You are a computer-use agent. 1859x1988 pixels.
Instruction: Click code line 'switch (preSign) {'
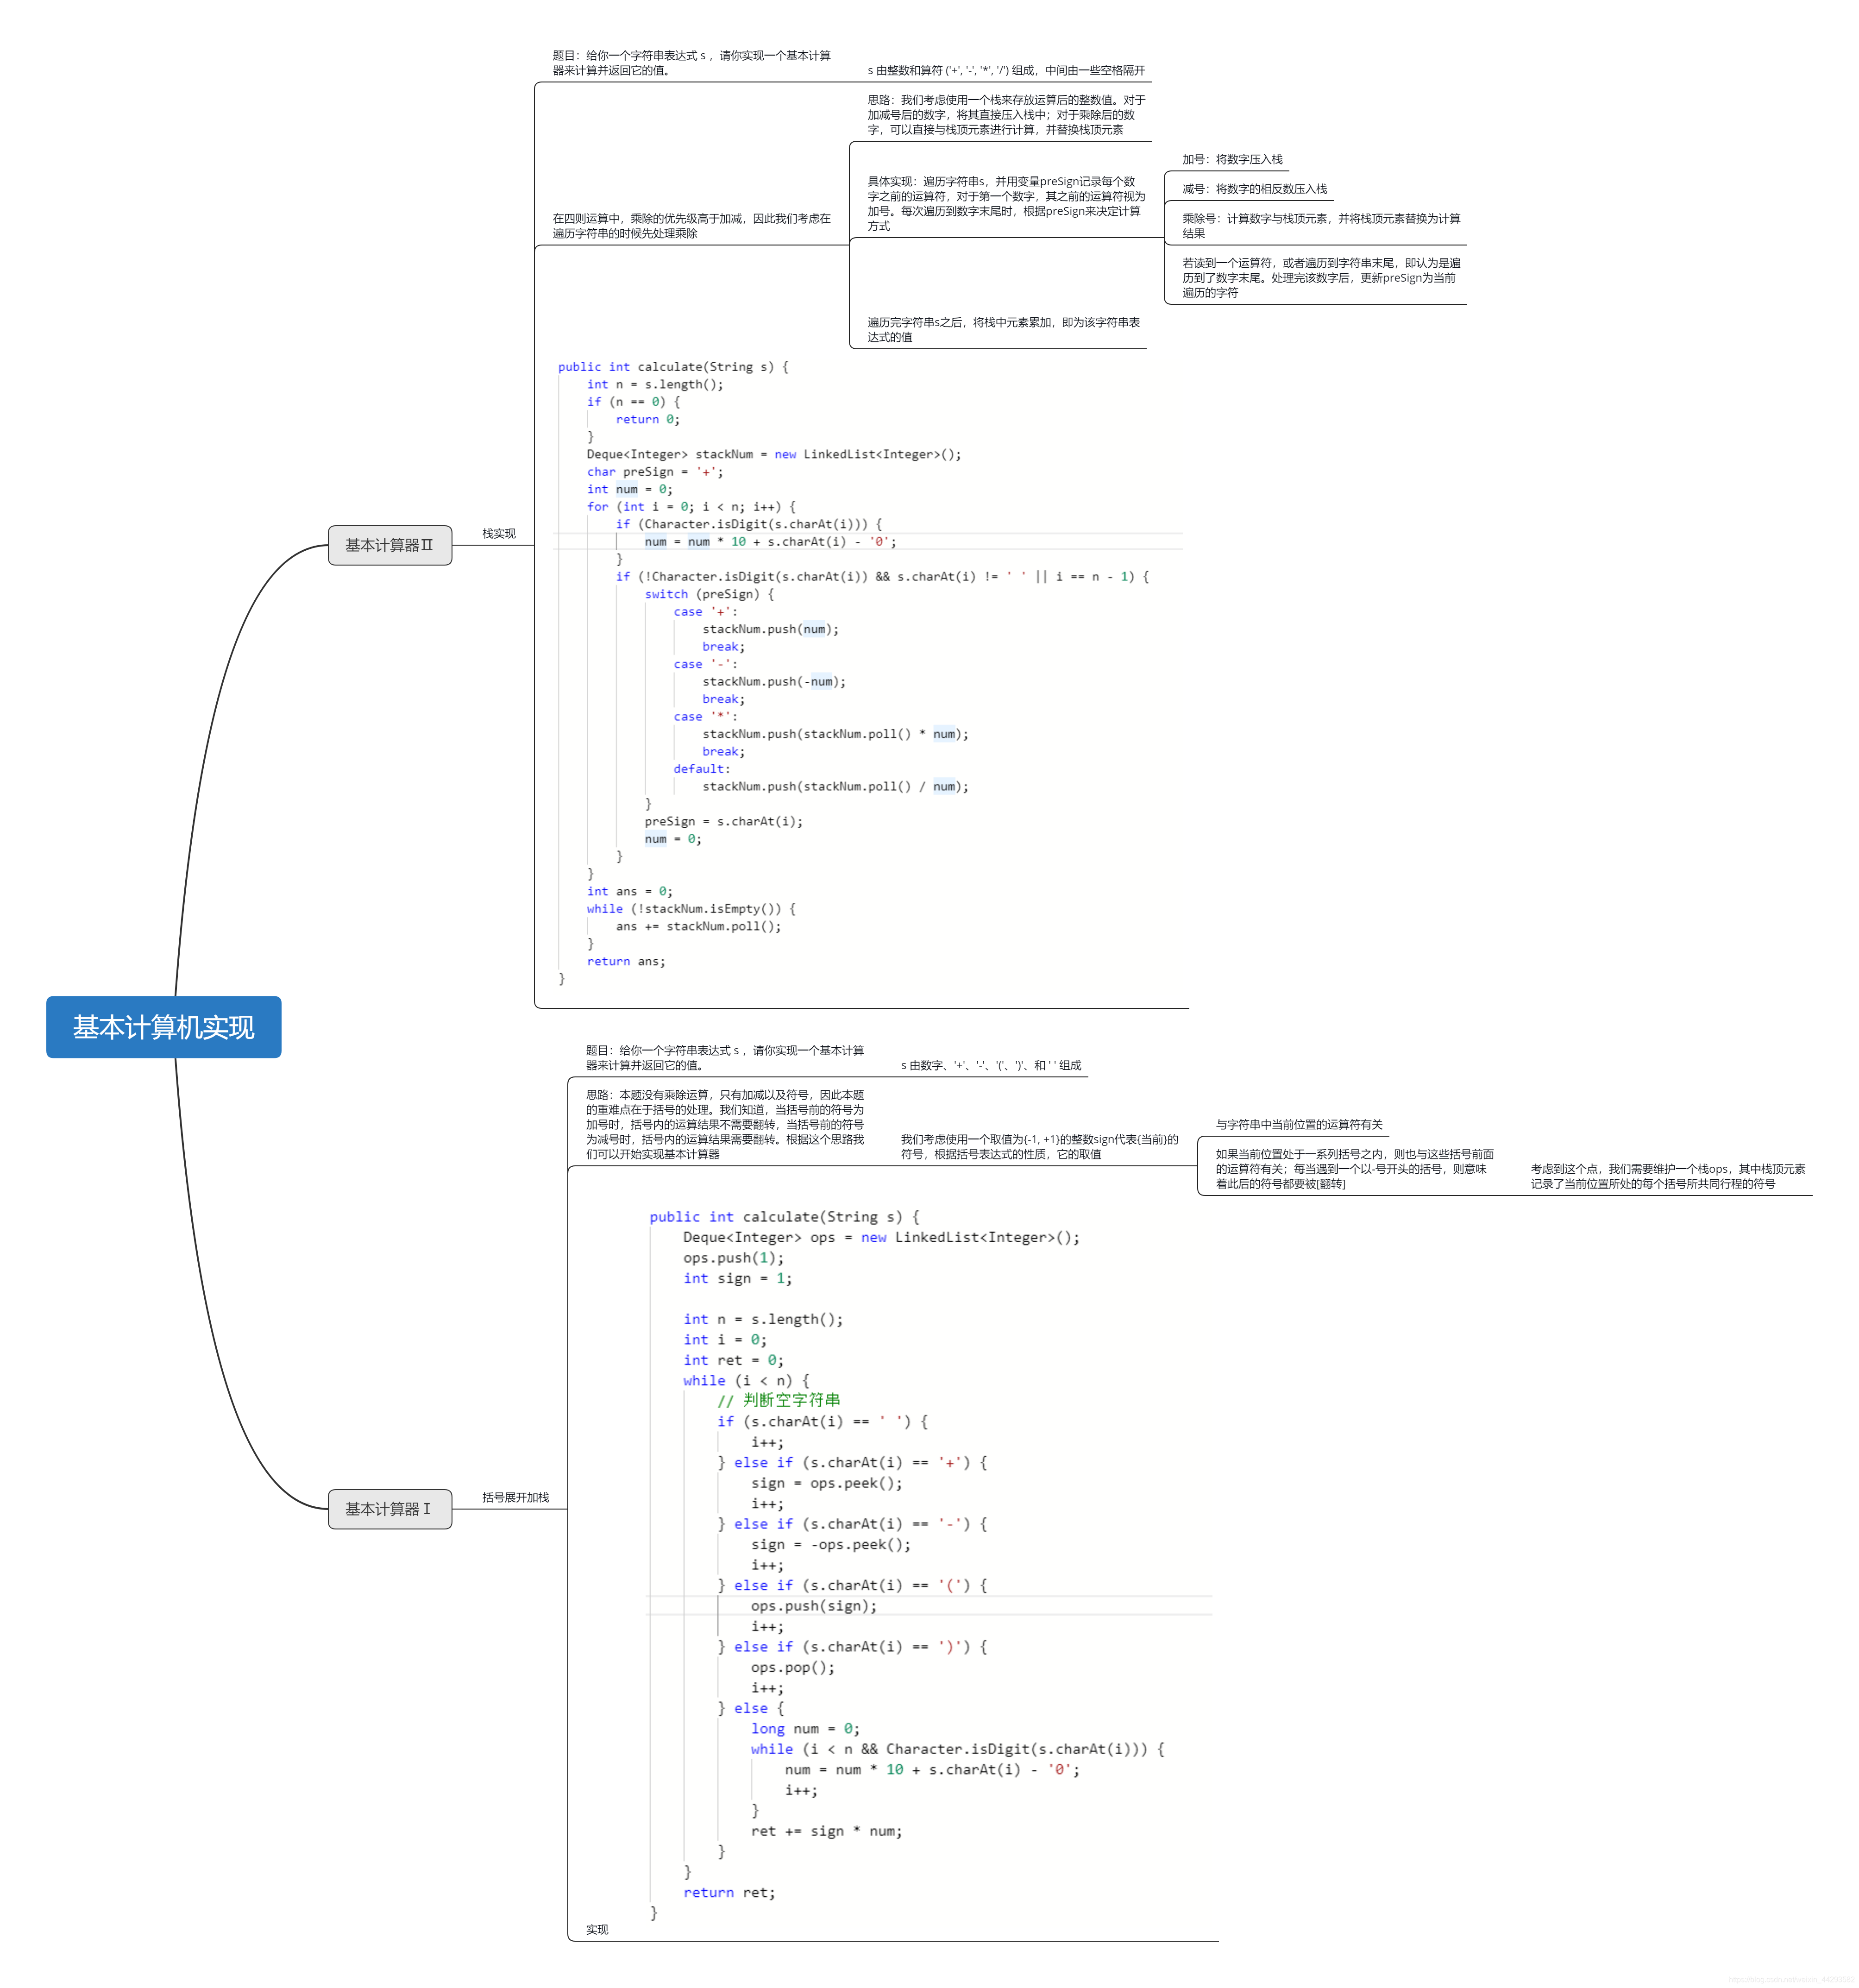tap(709, 594)
